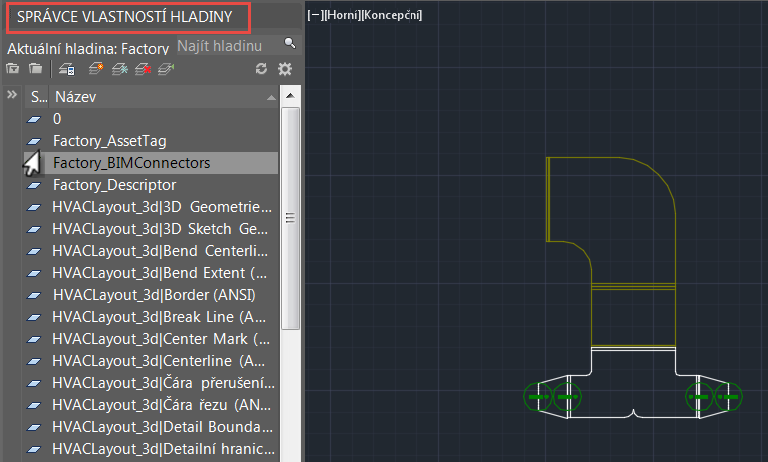This screenshot has width=768, height=462.
Task: Create new layer frozen in all viewports
Action: click(120, 69)
